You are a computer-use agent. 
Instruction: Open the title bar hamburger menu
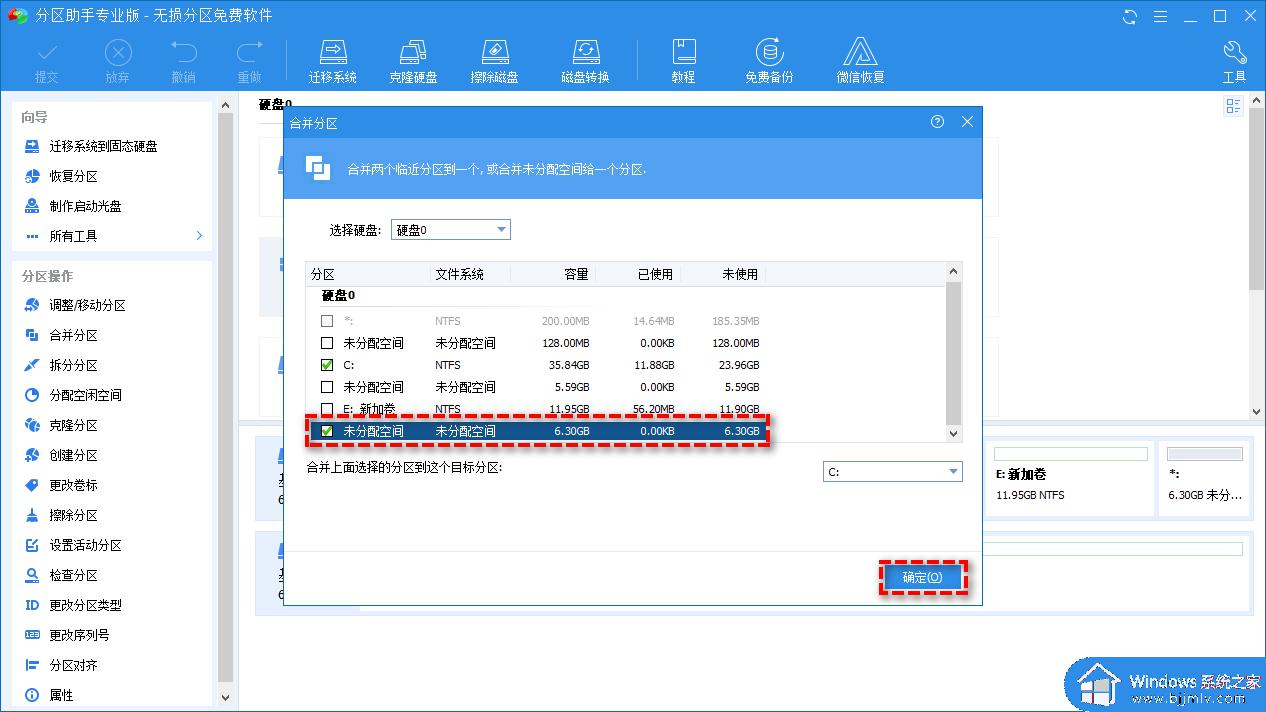point(1160,16)
